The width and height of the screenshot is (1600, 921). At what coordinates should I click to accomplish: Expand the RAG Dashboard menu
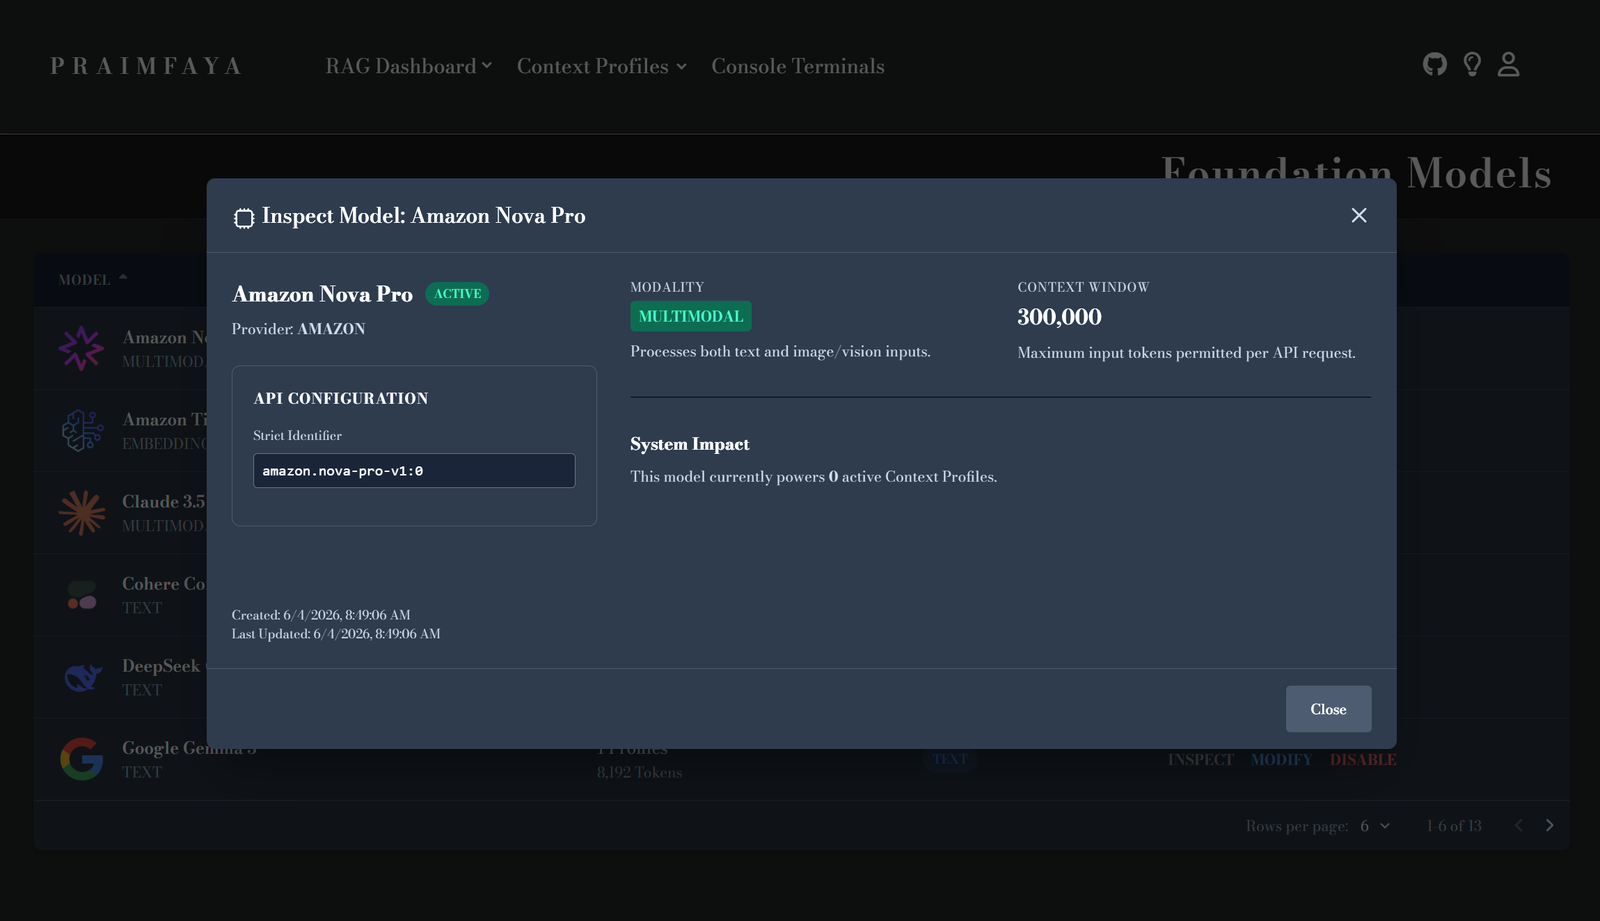click(408, 66)
